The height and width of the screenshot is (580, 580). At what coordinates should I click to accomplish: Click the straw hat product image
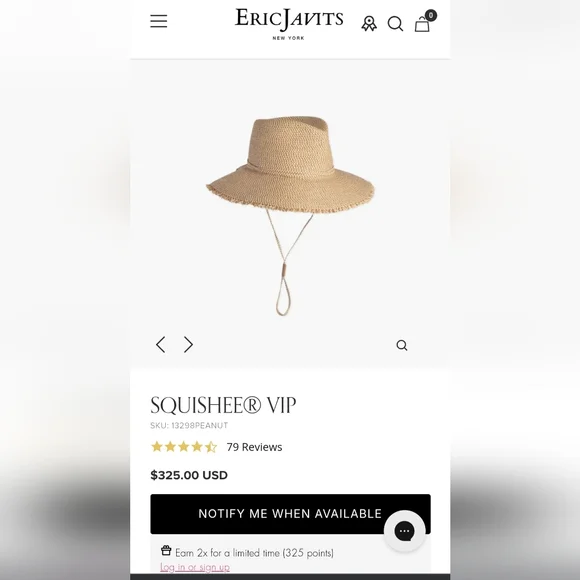coord(290,216)
